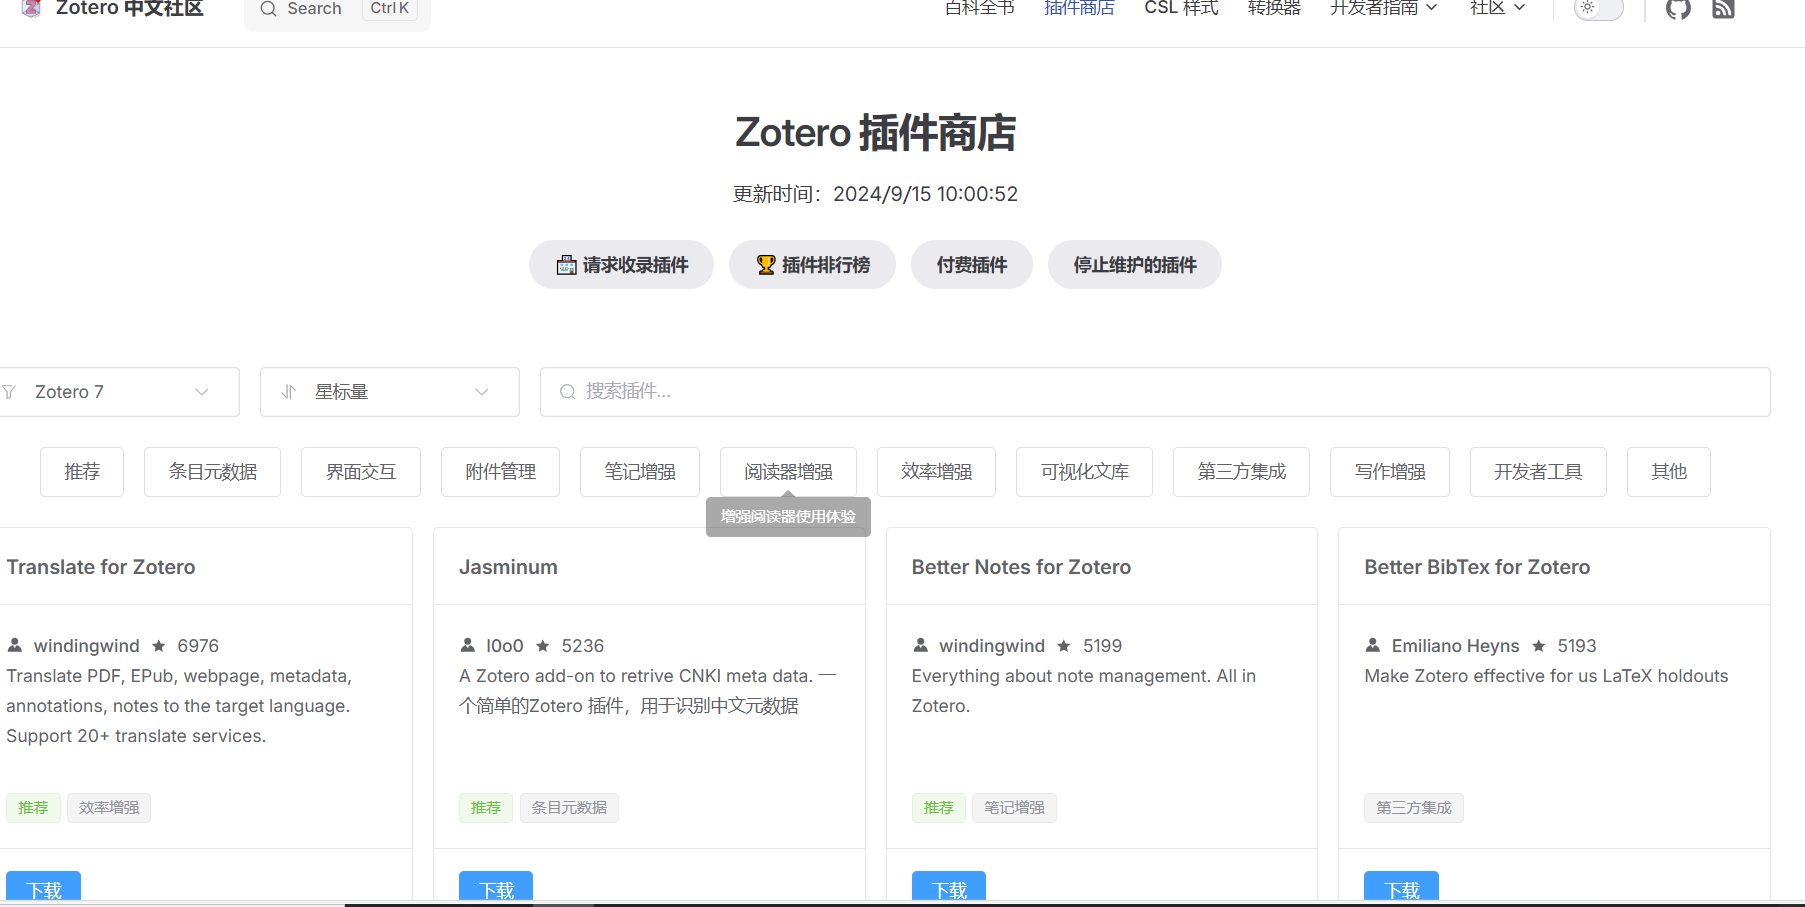Click the 请求收录插件 button
Image resolution: width=1805 pixels, height=907 pixels.
pyautogui.click(x=621, y=265)
